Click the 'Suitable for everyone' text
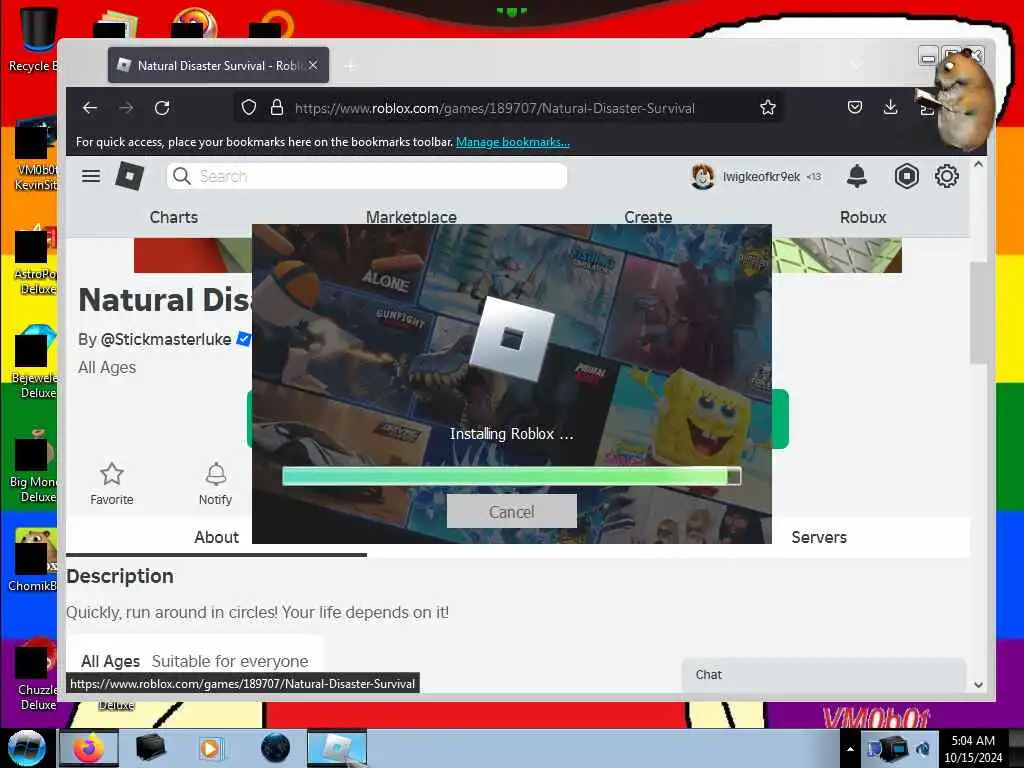Image resolution: width=1024 pixels, height=768 pixels. point(230,661)
